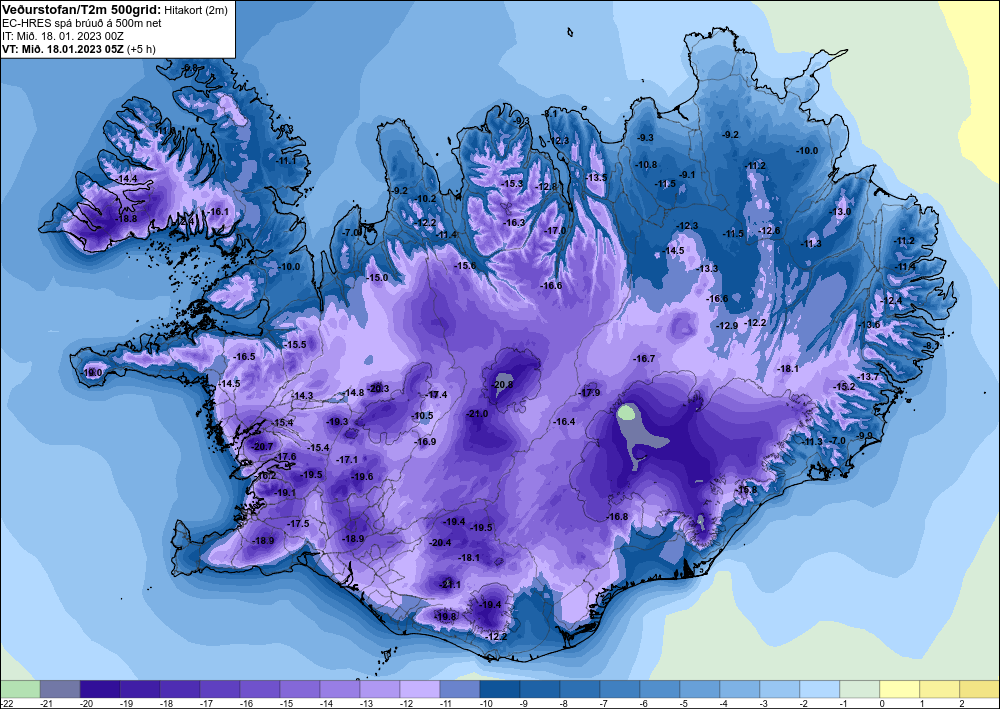Viewport: 1000px width, 709px height.
Task: Click the -11.1 temperature label
Action: (286, 161)
